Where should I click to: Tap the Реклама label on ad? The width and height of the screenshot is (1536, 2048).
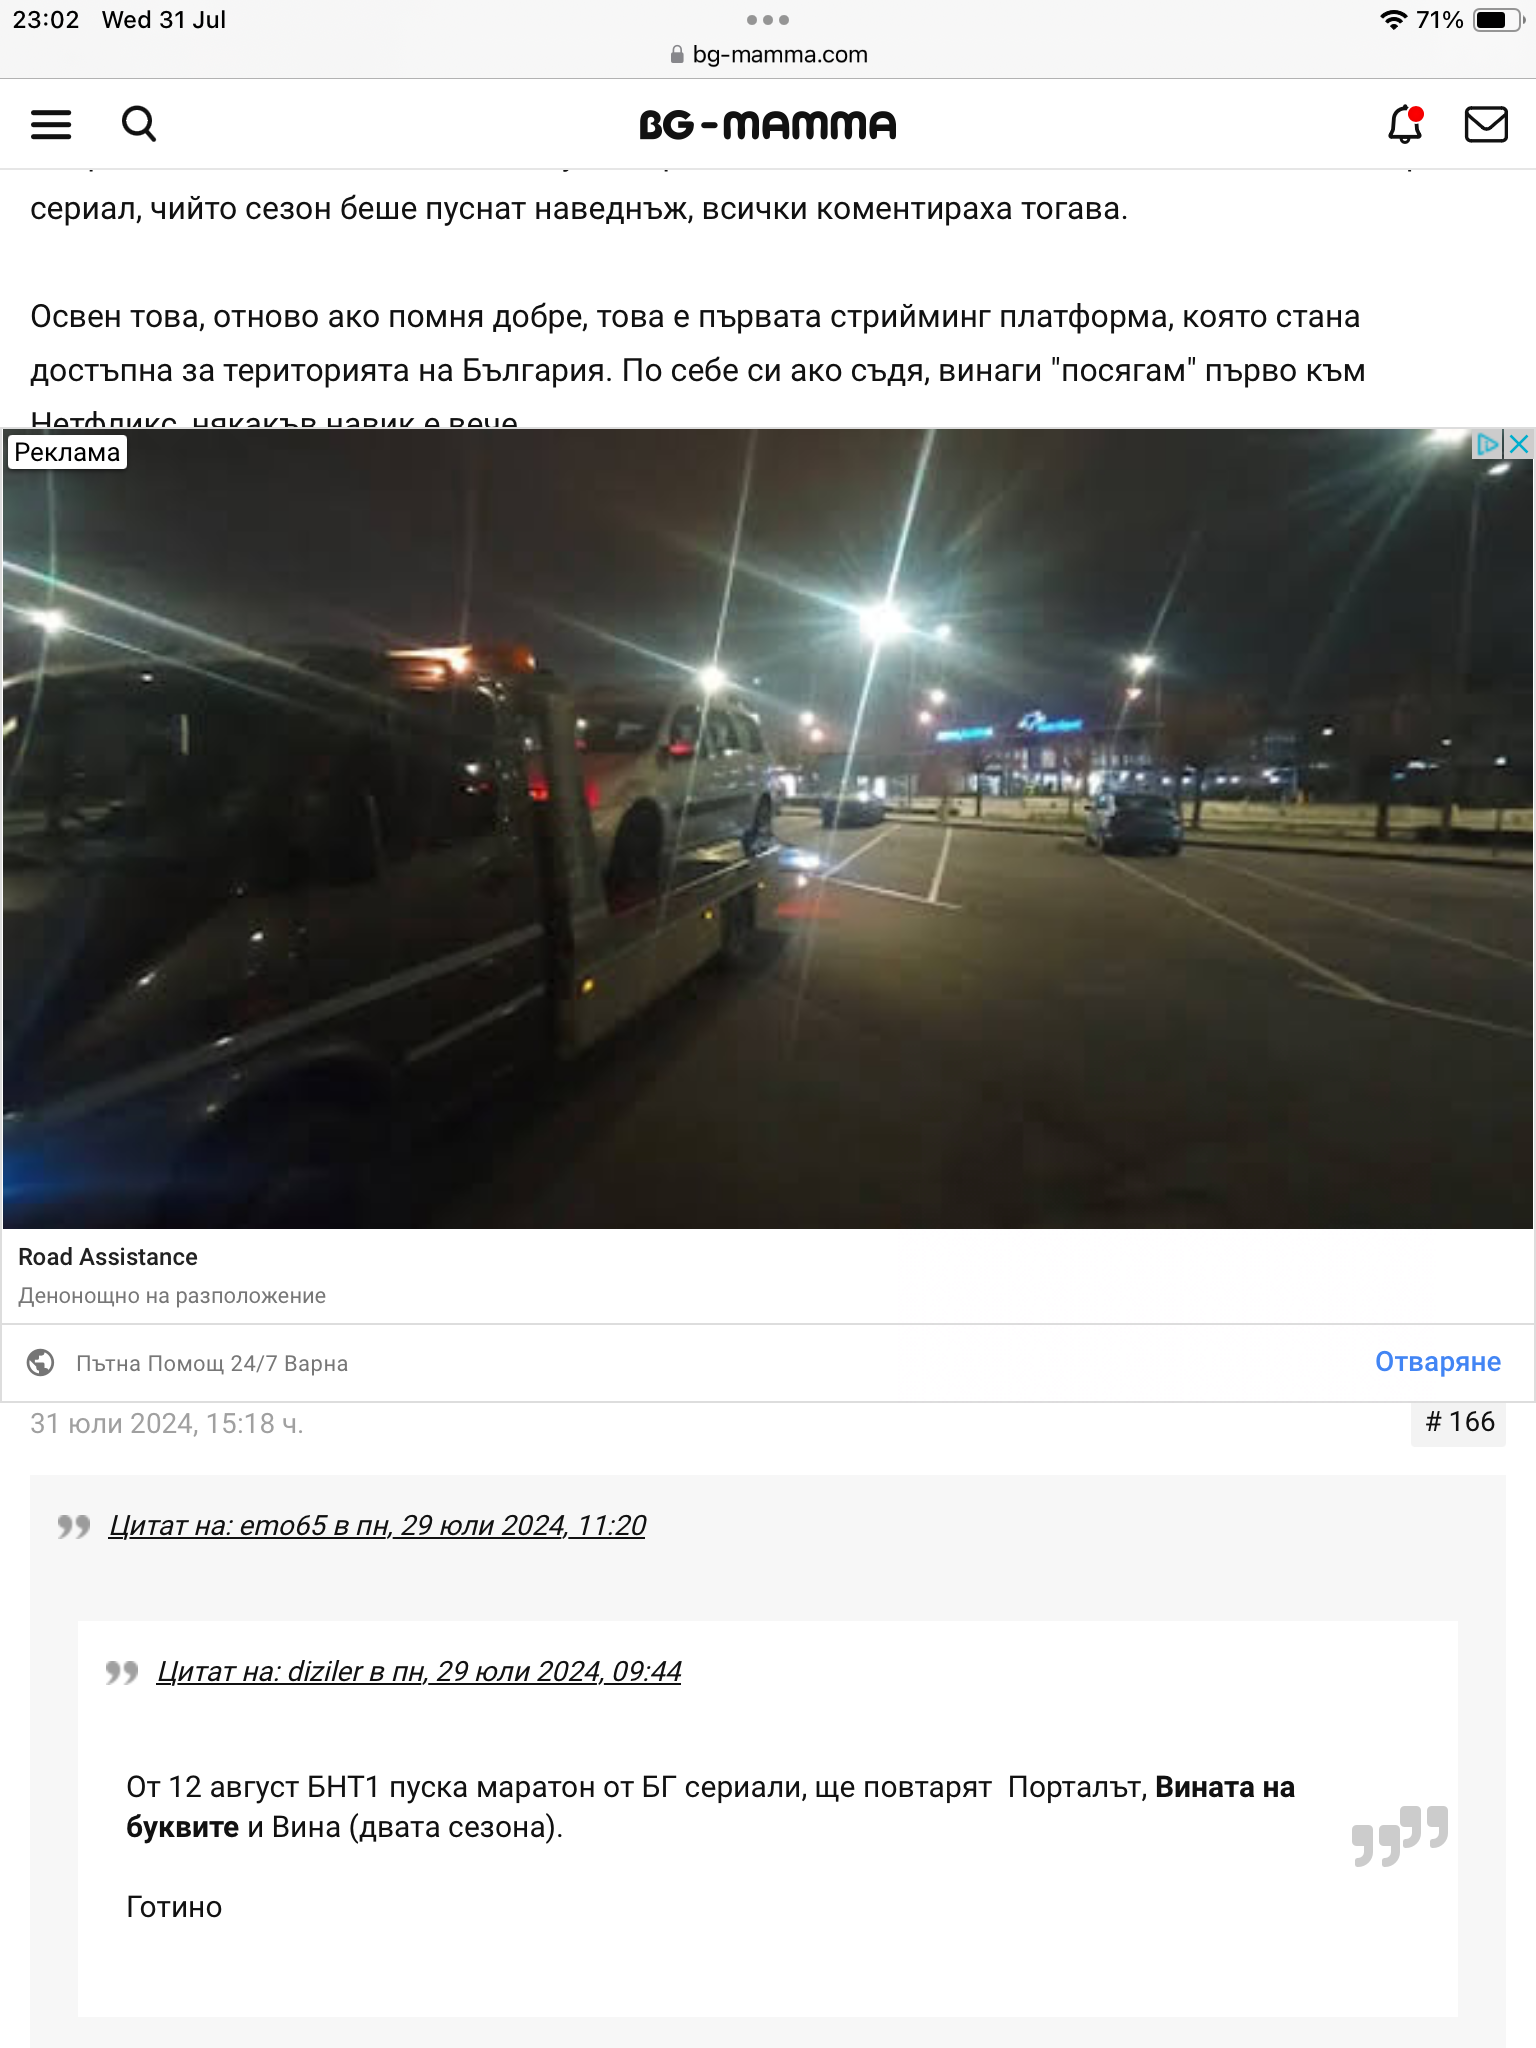tap(67, 452)
